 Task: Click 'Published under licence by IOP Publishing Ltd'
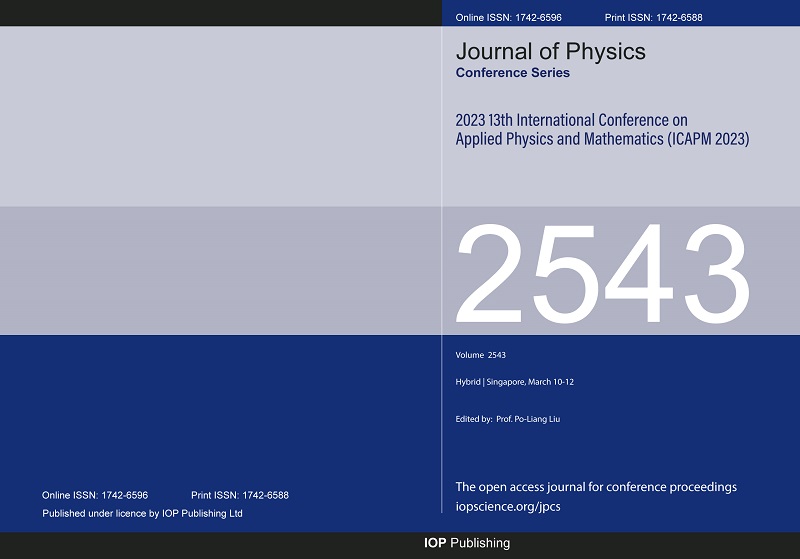[x=142, y=514]
